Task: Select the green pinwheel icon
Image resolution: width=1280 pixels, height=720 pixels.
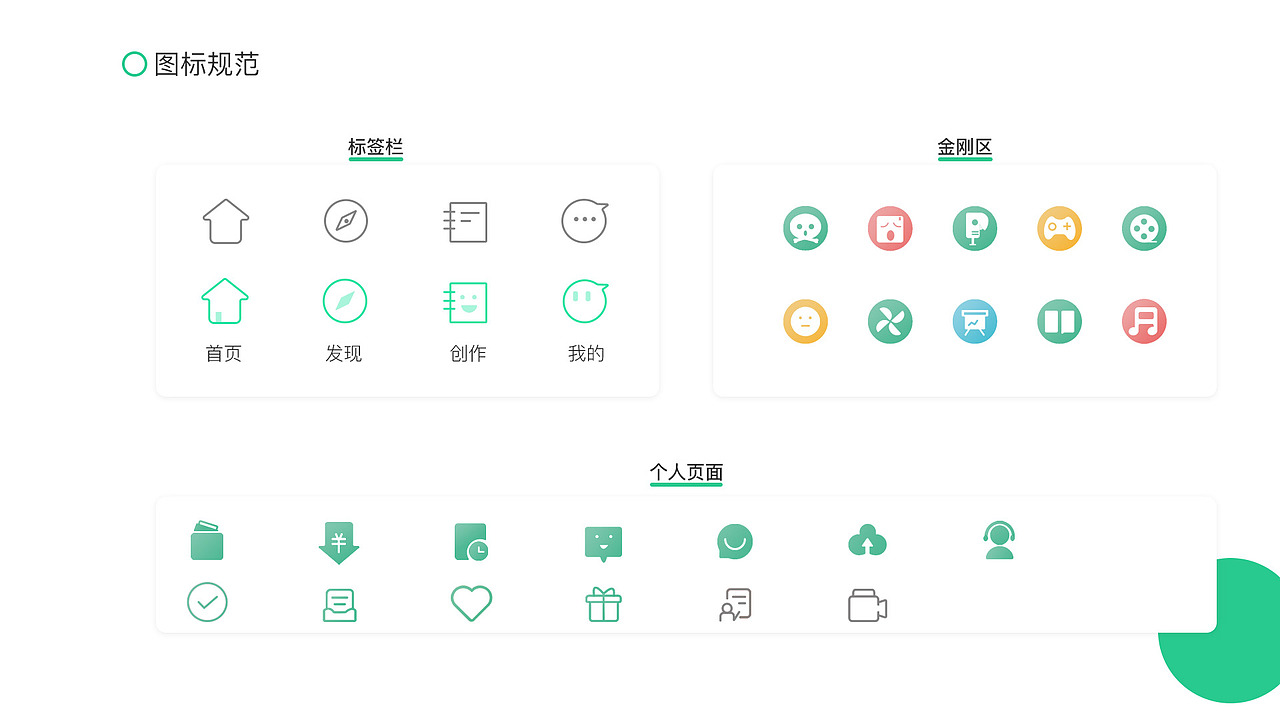Action: pos(890,321)
